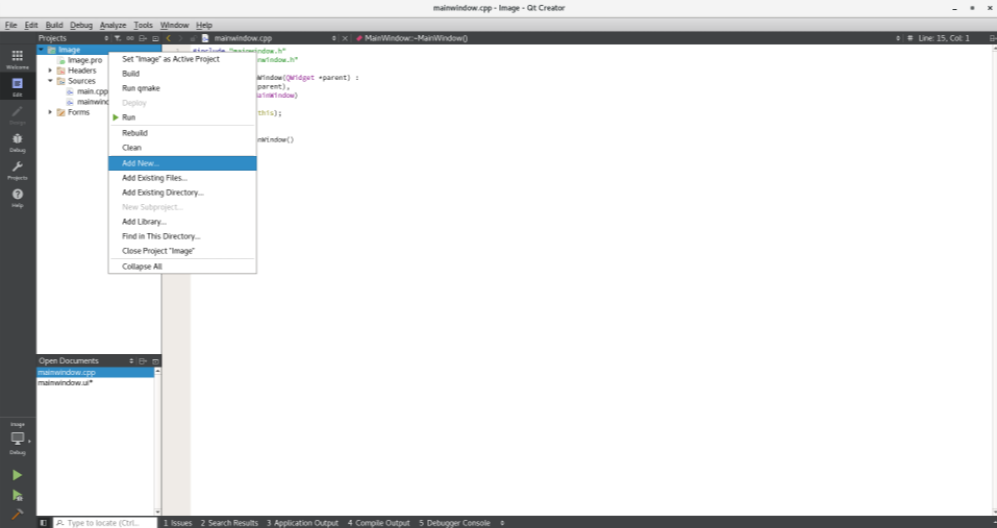Click Line: 15, Col: 1 indicator
The height and width of the screenshot is (528, 997).
pos(944,38)
